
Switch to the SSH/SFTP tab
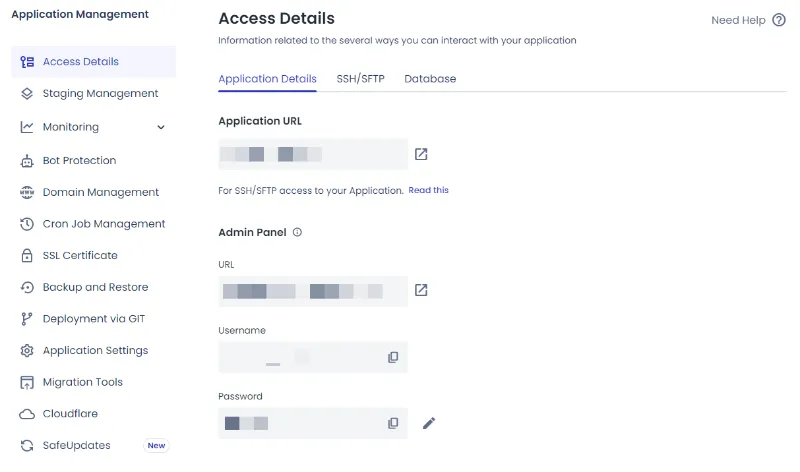pos(360,79)
